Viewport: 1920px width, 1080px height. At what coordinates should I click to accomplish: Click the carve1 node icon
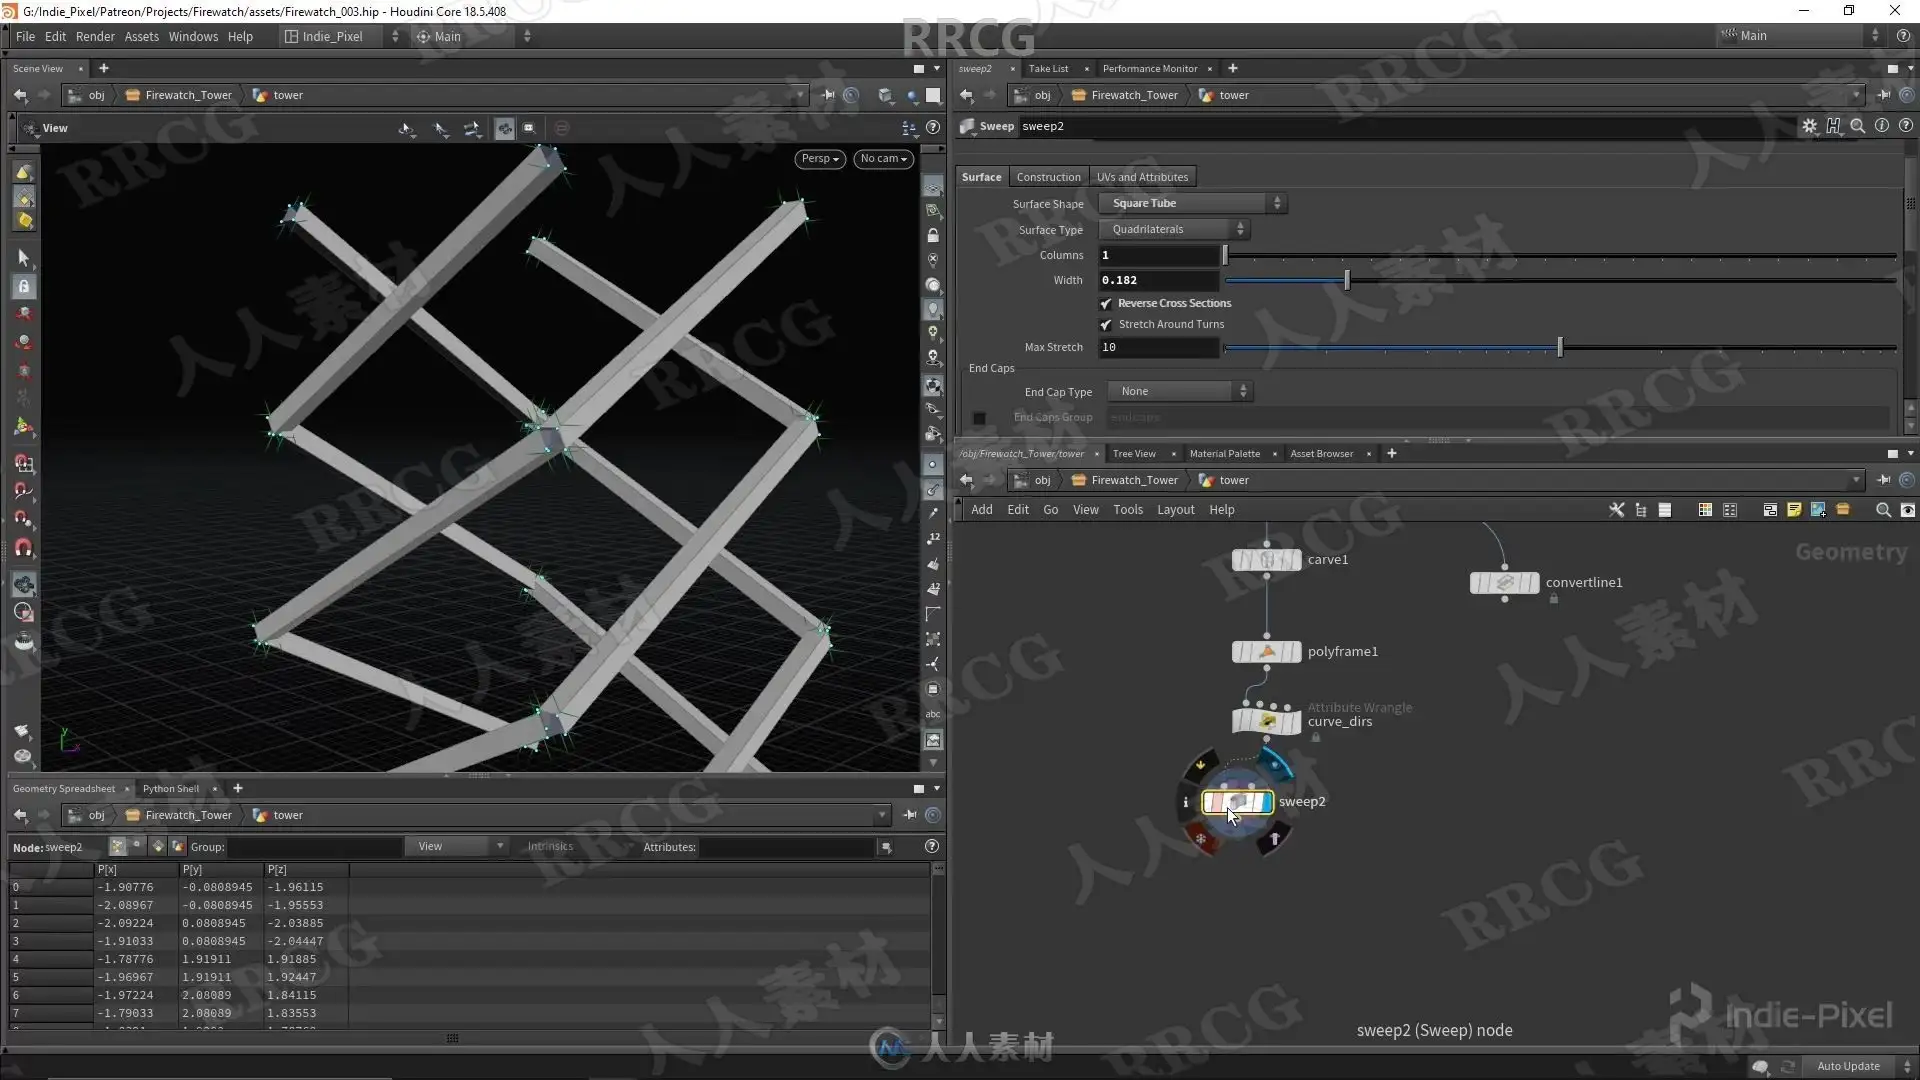1266,560
